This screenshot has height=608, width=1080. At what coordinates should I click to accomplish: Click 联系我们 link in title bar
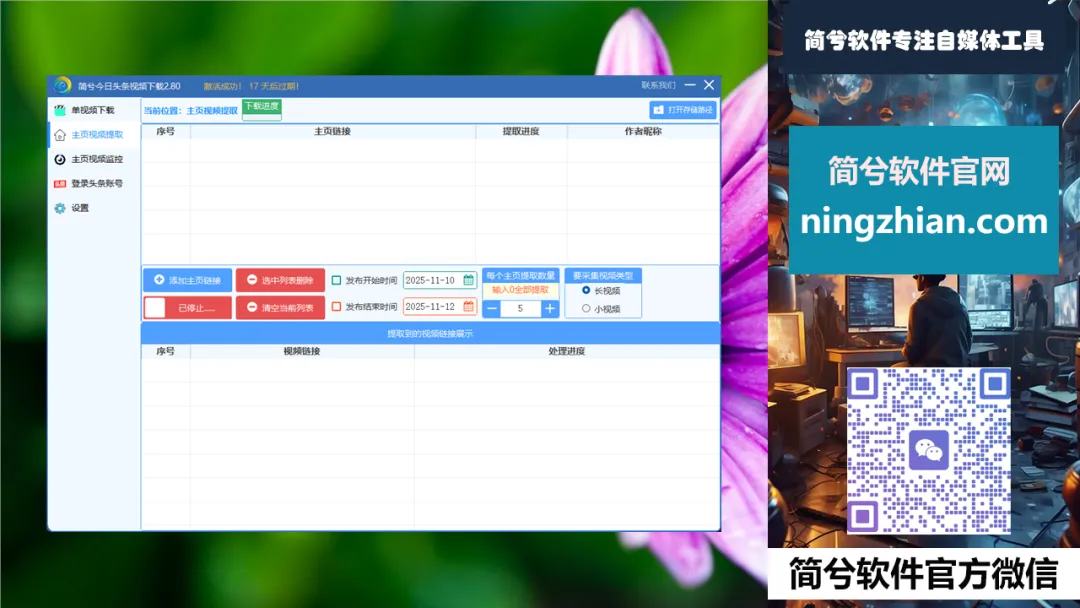click(x=658, y=85)
